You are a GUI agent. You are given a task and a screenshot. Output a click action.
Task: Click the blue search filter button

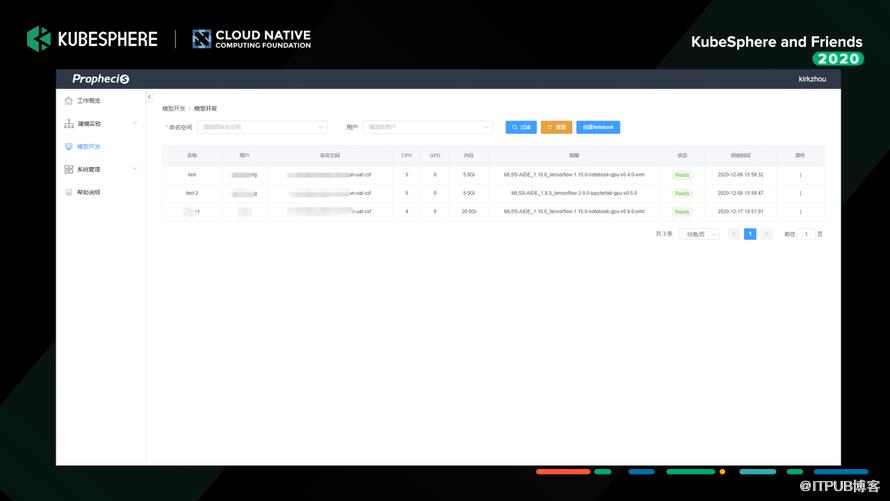521,127
